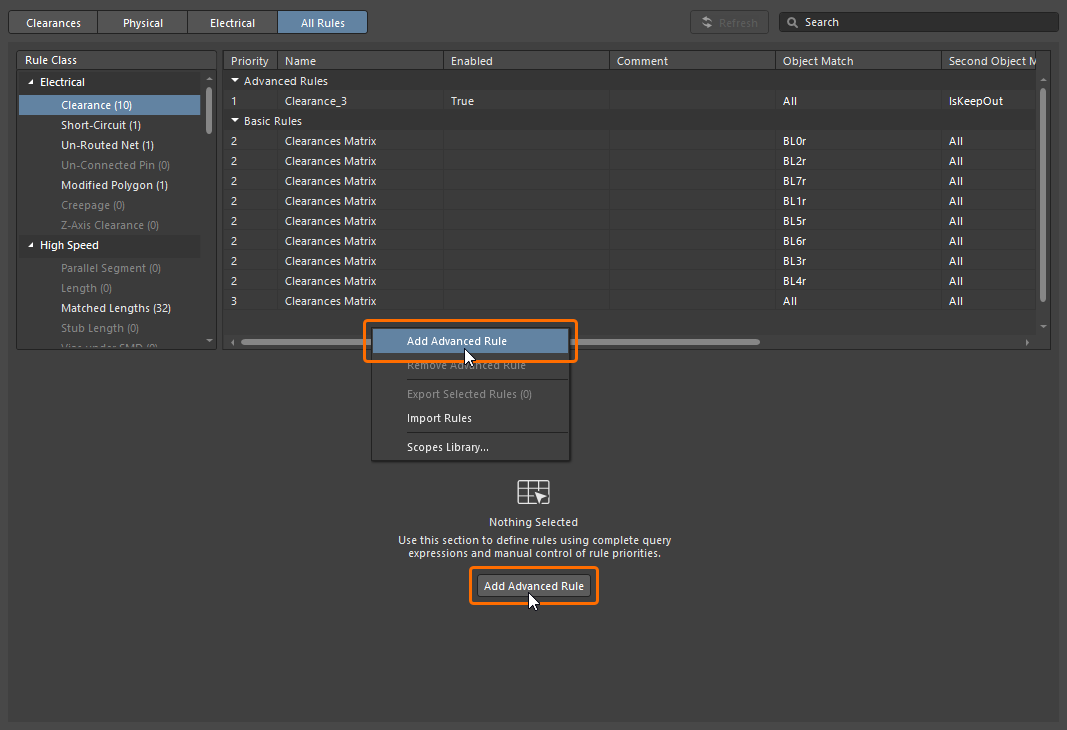Screen dimensions: 1067x730
Task: Click the Add Advanced Rule button
Action: pos(534,586)
